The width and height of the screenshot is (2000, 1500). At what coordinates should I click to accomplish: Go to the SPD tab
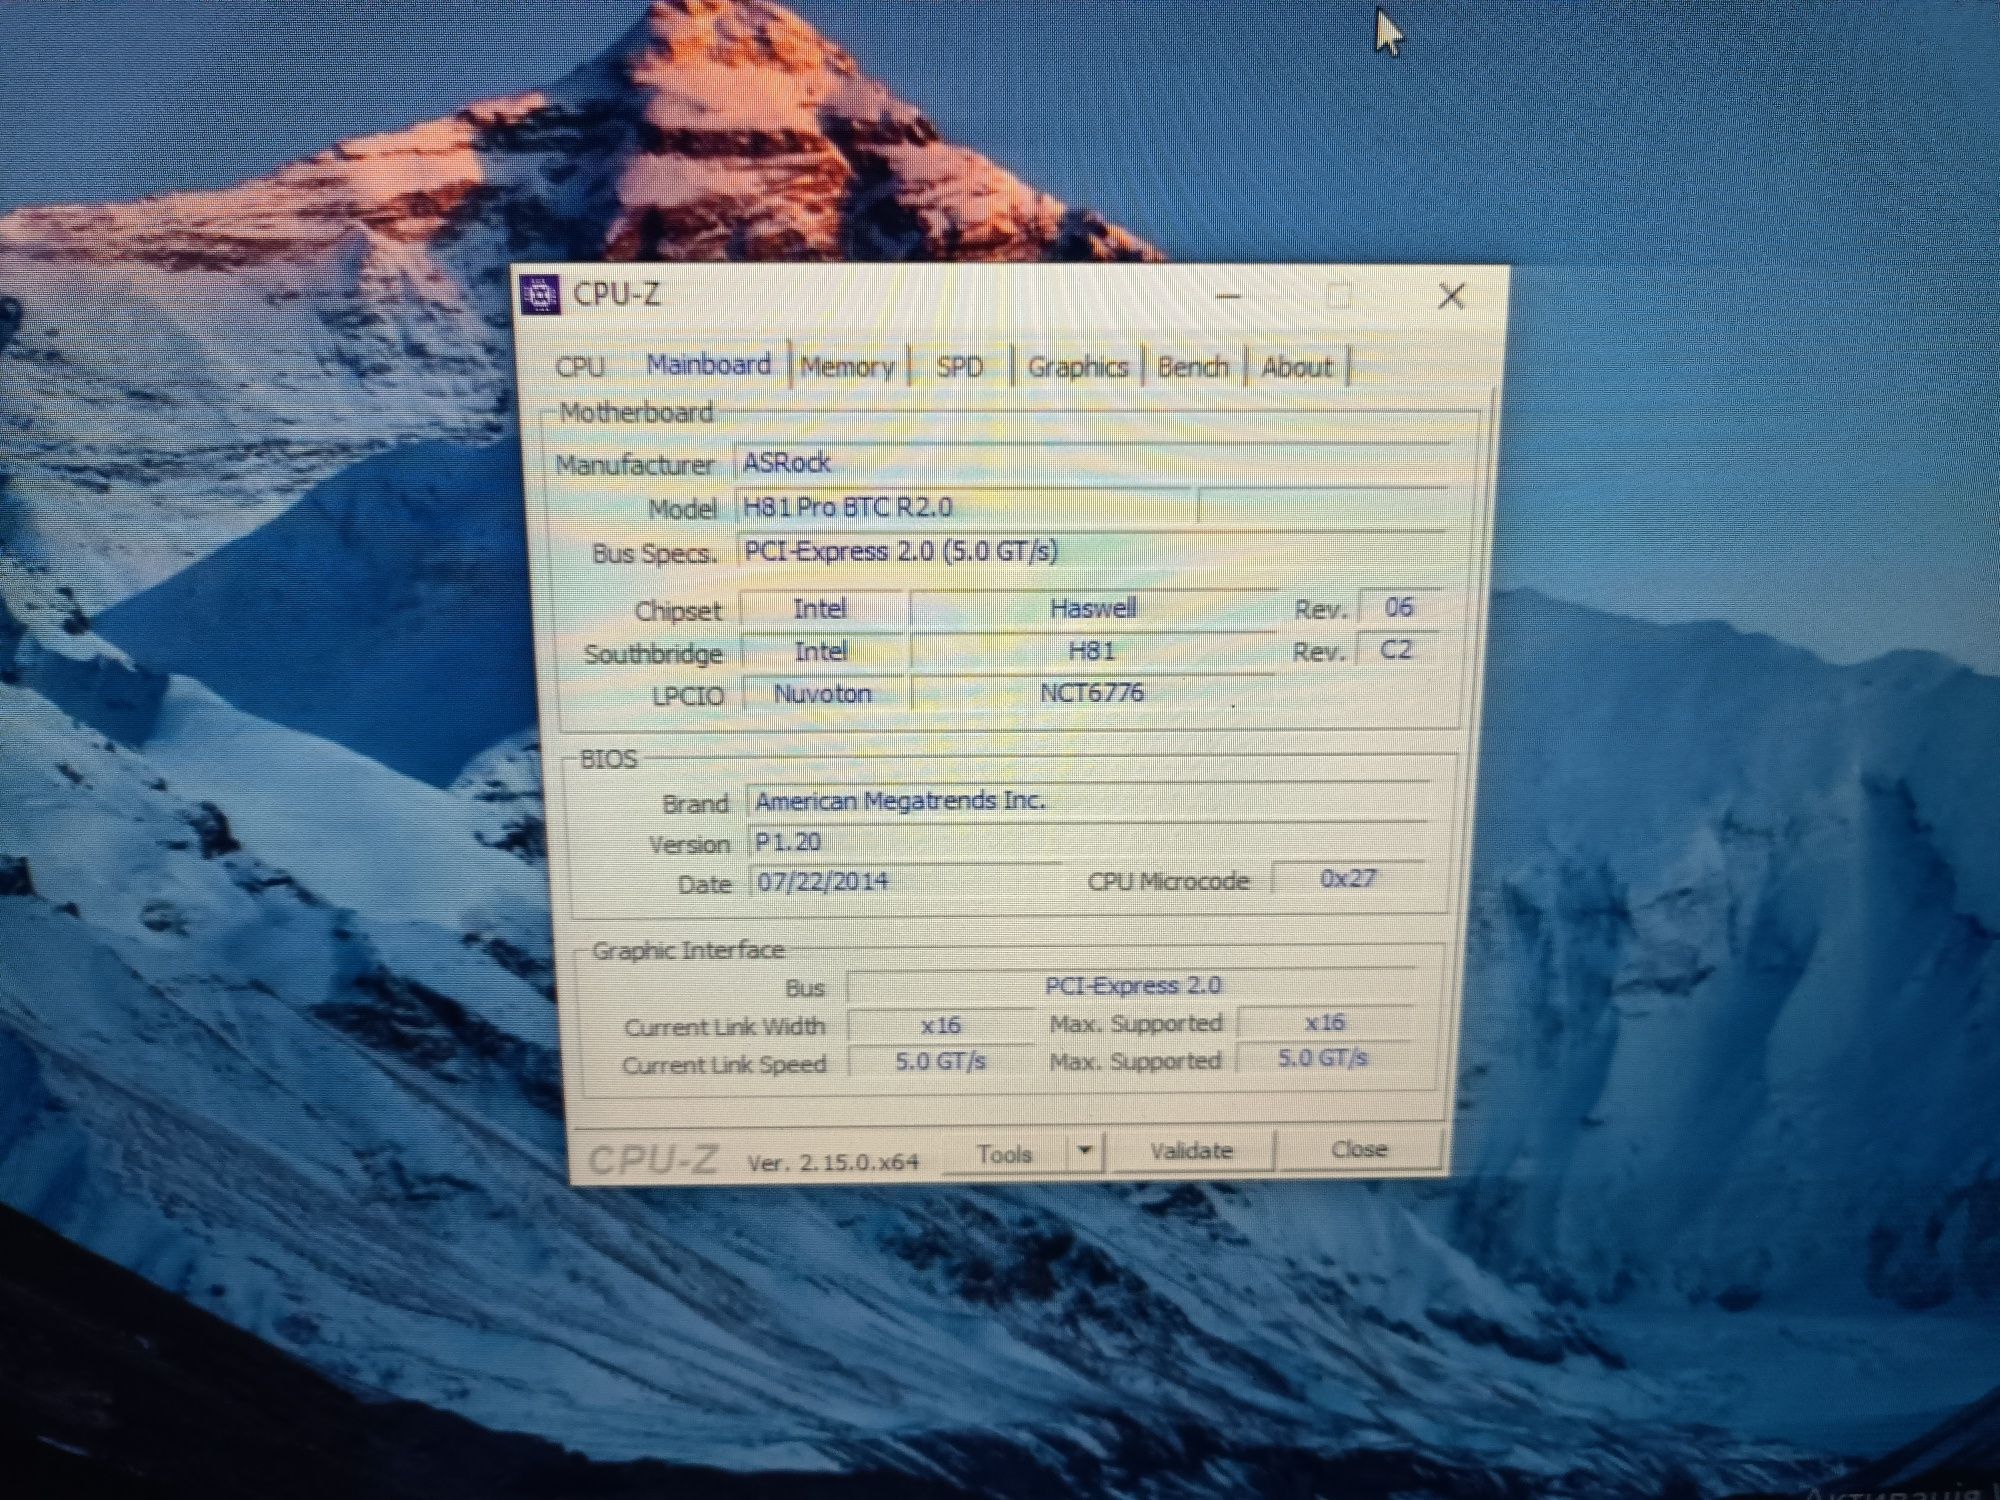point(960,367)
